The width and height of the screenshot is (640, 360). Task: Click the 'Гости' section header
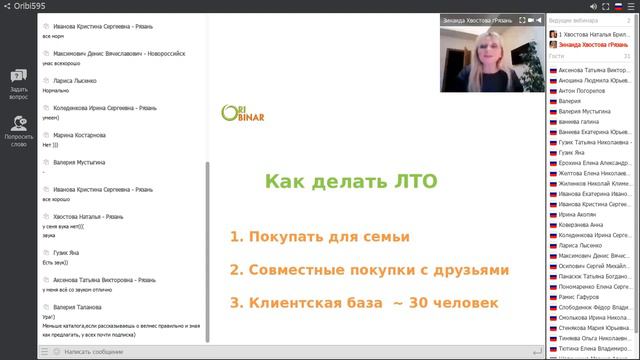pyautogui.click(x=556, y=56)
